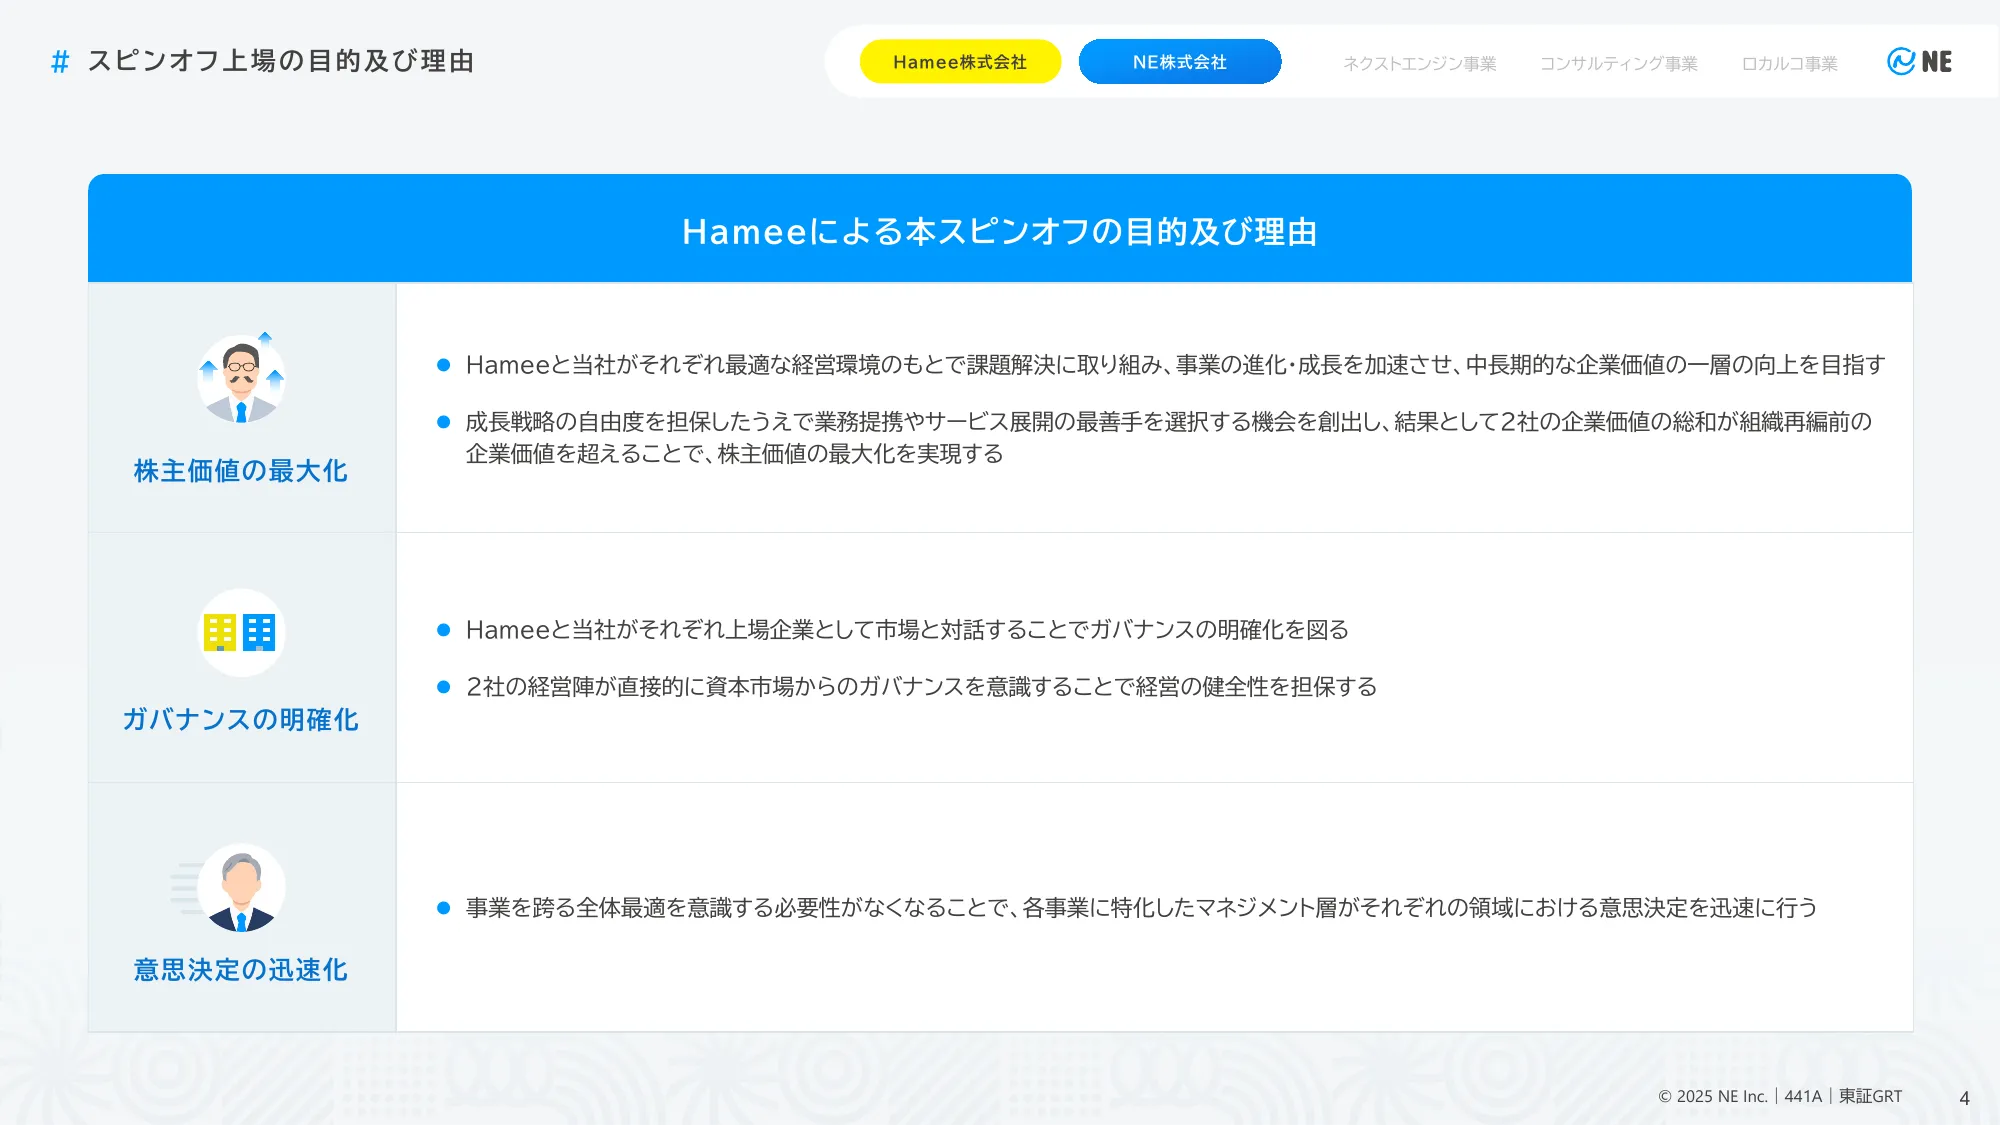Screen dimensions: 2000x1125
Task: Click the person icon above 株主価値の最大化
Action: (x=240, y=377)
